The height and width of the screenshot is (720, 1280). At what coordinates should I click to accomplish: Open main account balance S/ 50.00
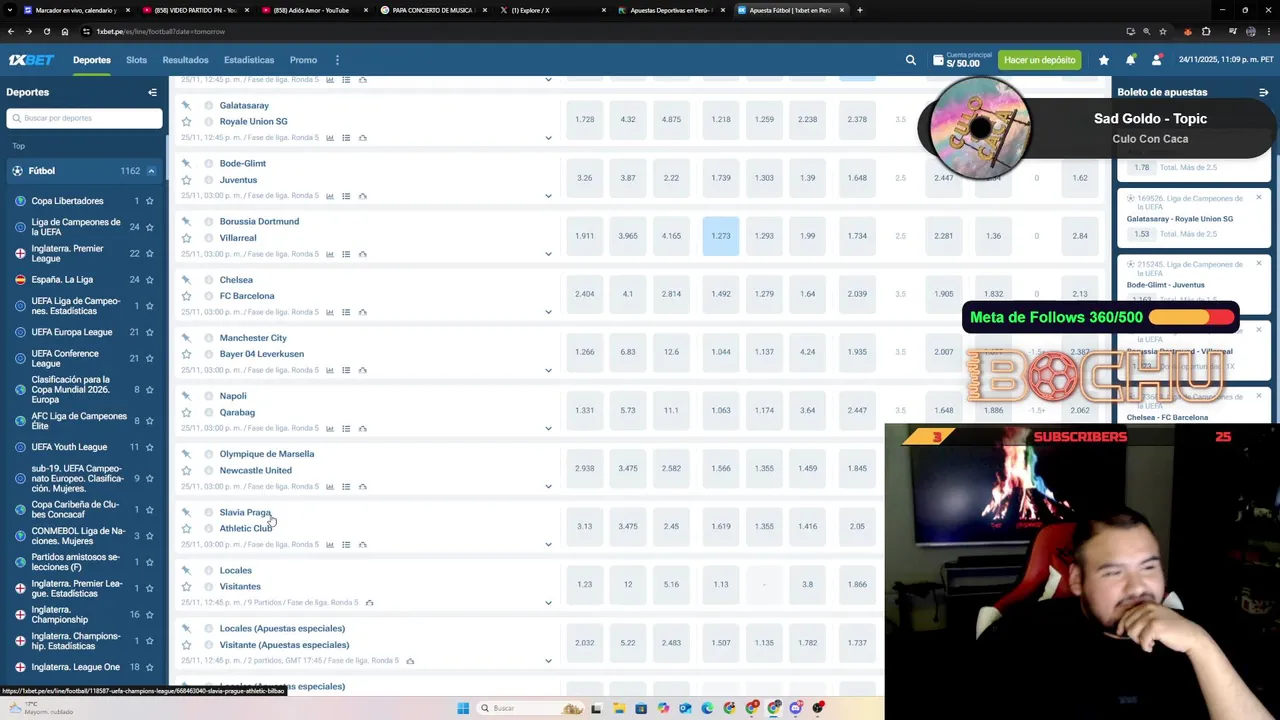coord(962,60)
